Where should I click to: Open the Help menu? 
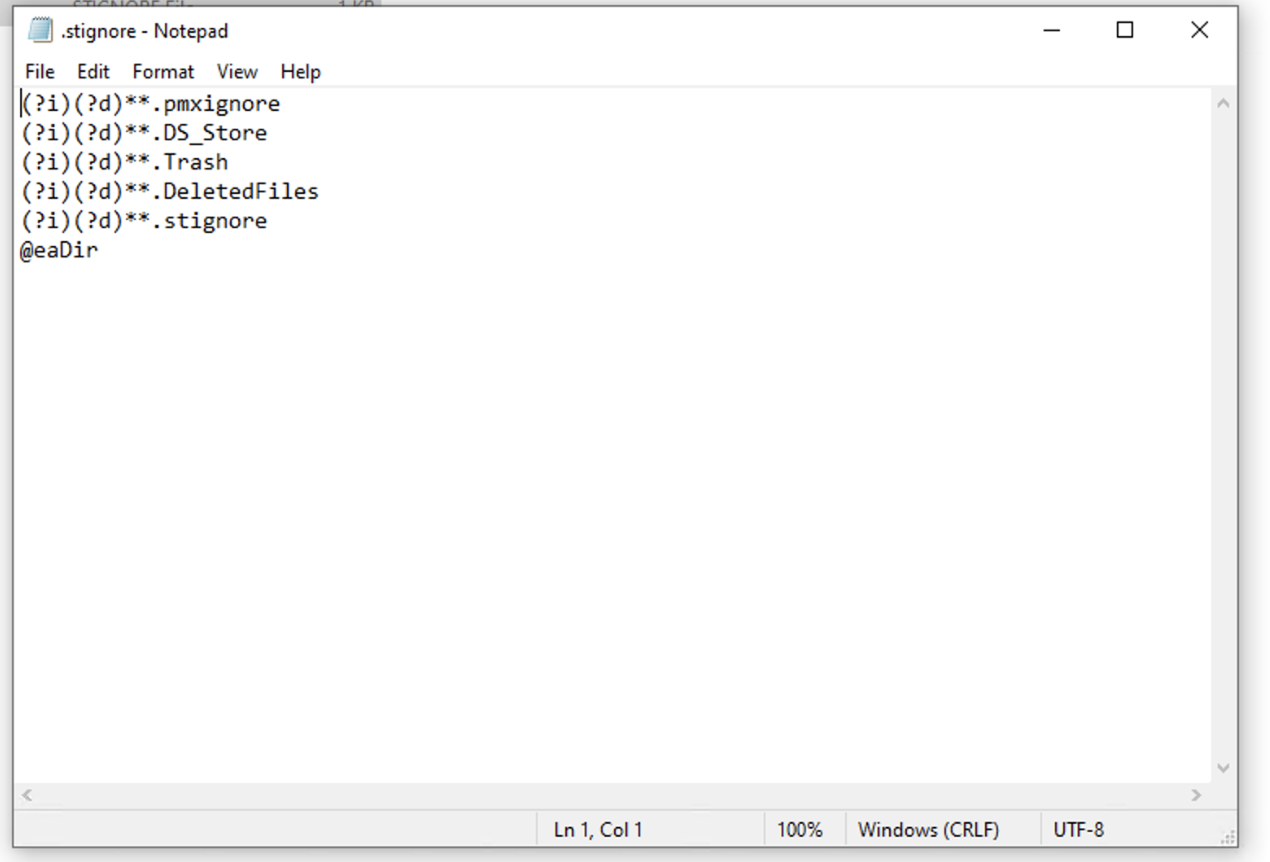pyautogui.click(x=300, y=72)
